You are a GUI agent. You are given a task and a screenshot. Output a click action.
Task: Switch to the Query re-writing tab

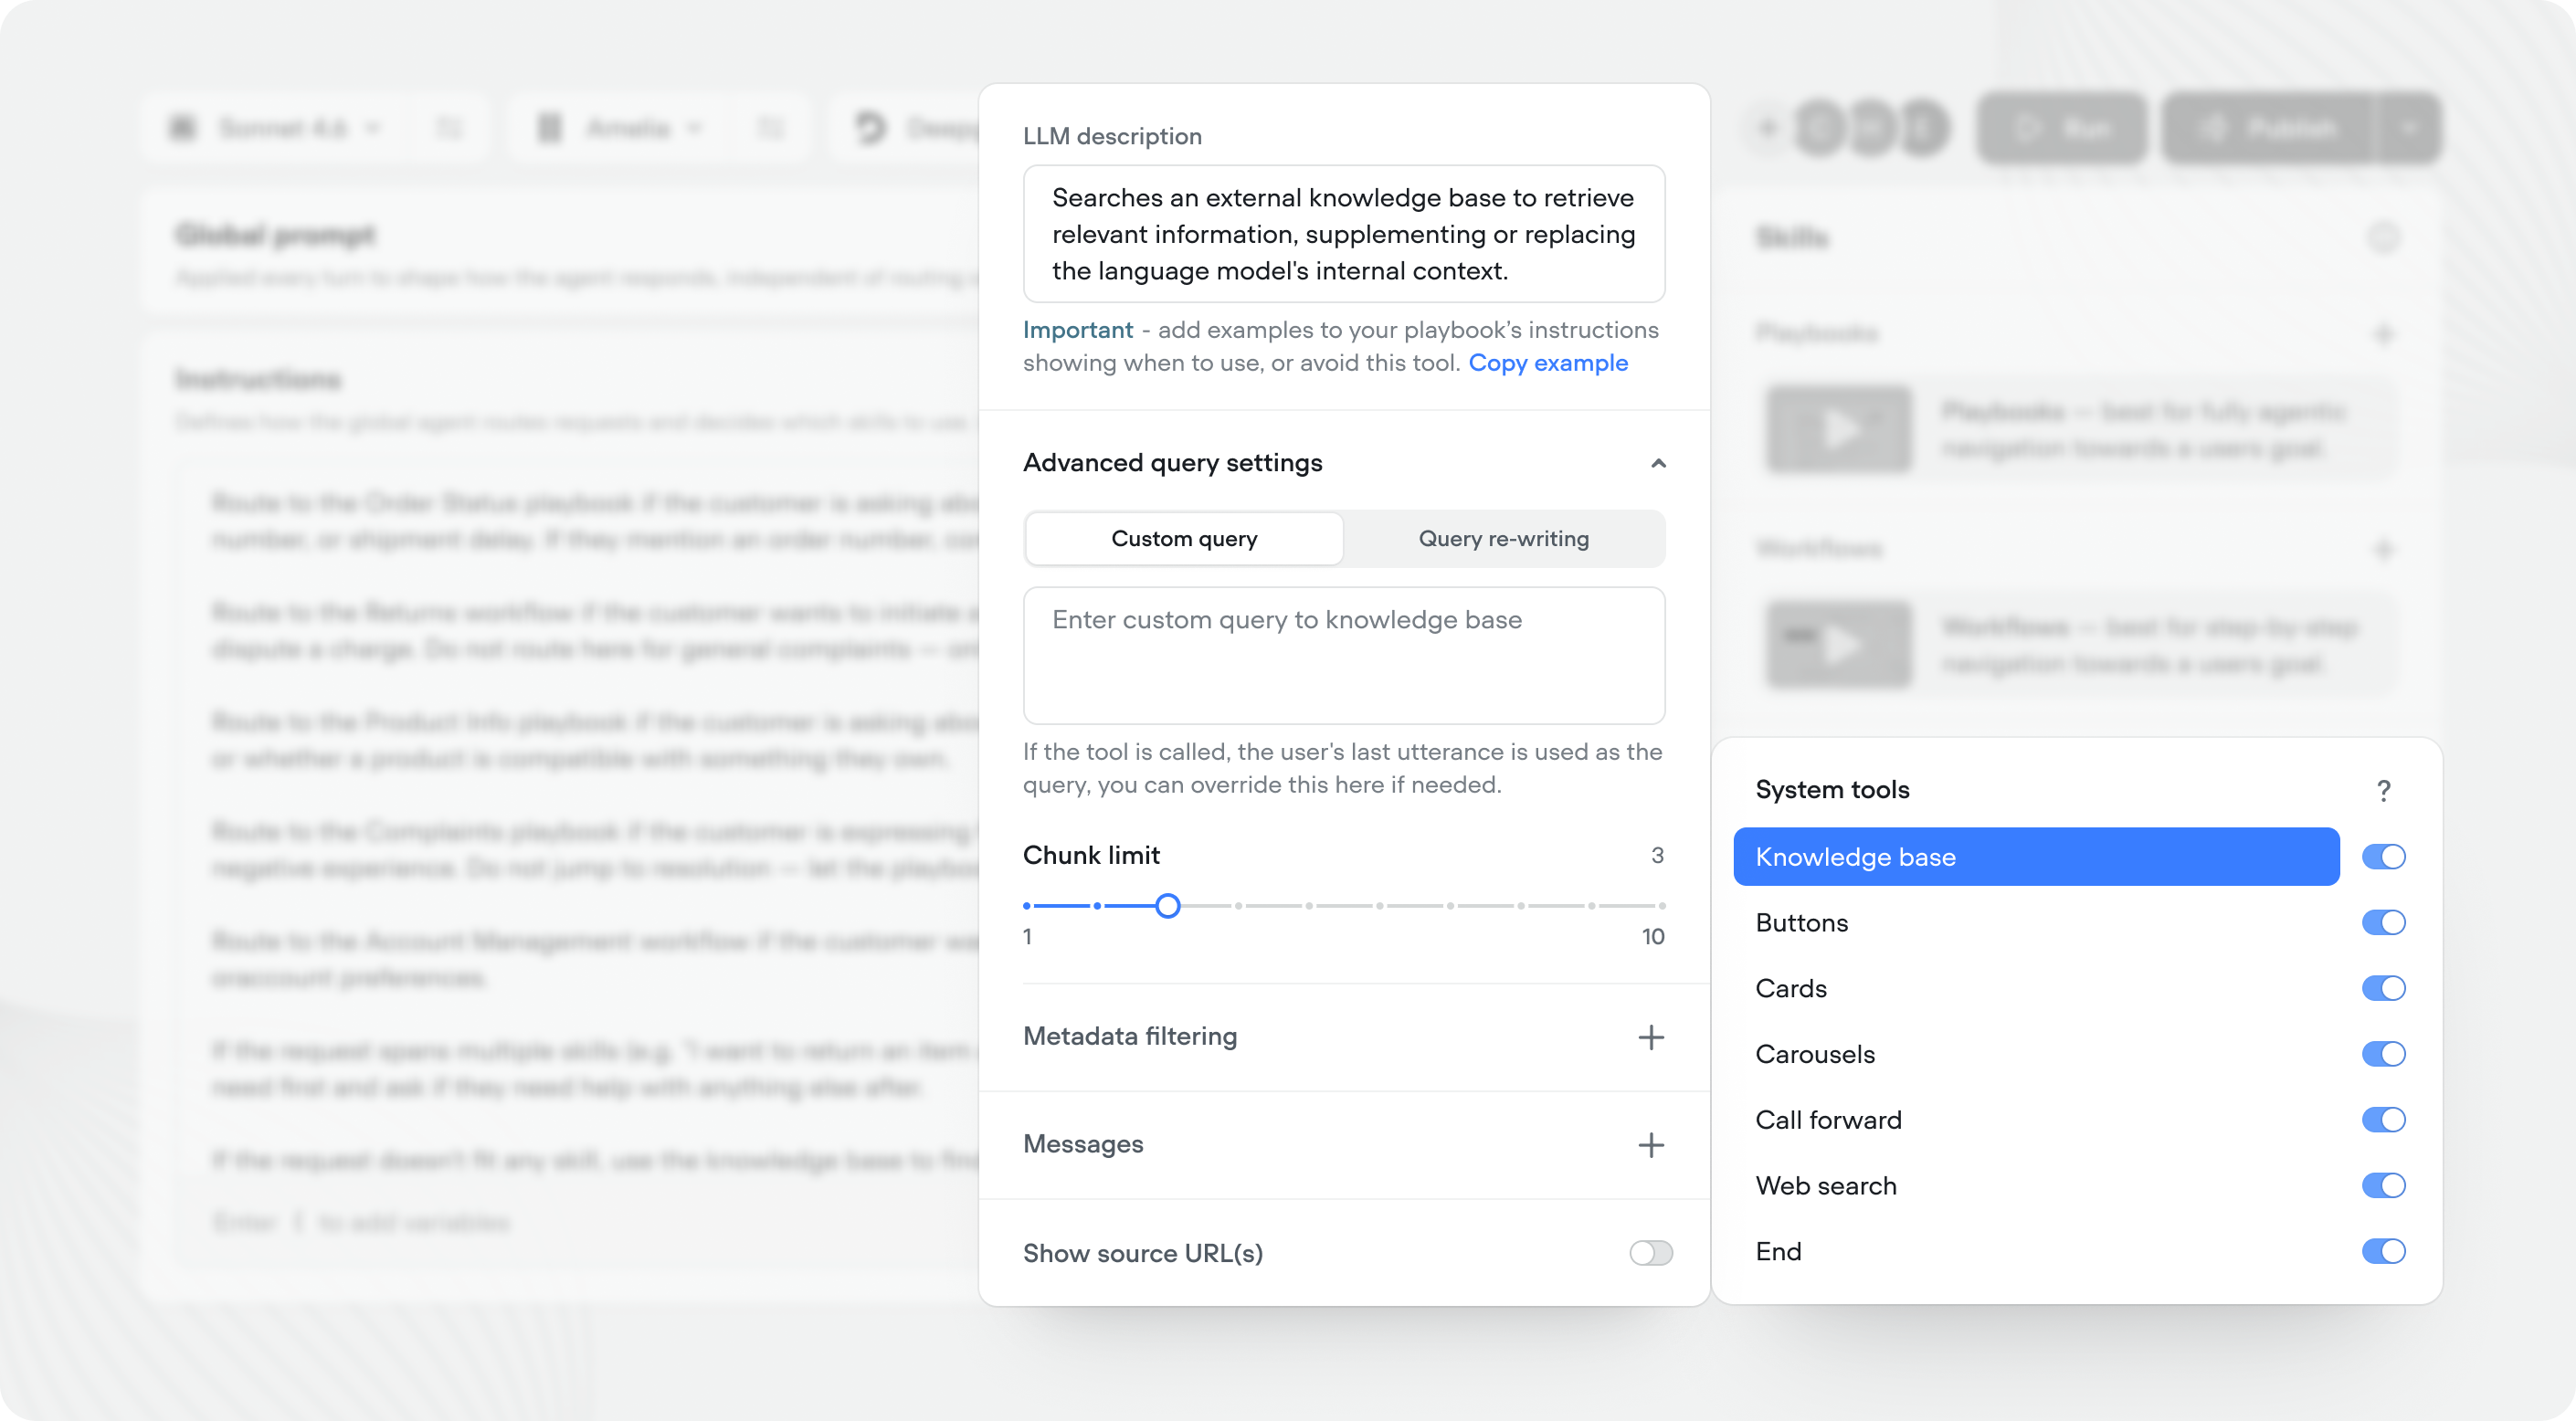pos(1503,538)
